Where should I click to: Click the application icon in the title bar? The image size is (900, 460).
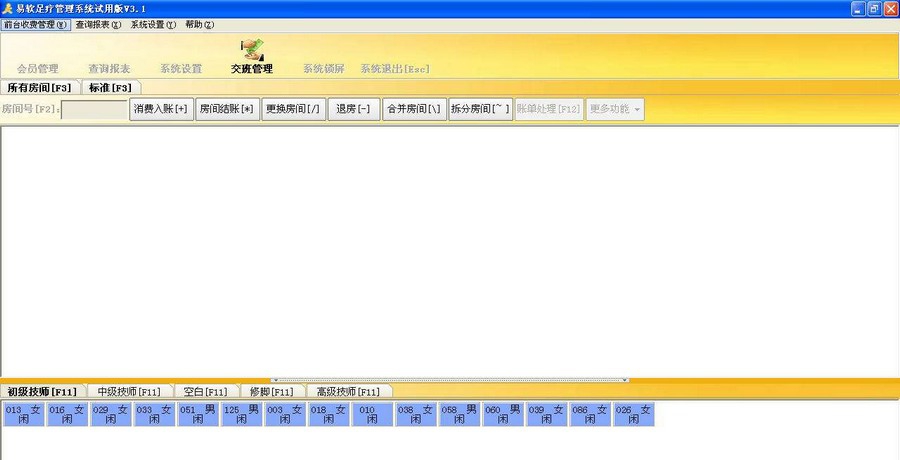pos(7,9)
